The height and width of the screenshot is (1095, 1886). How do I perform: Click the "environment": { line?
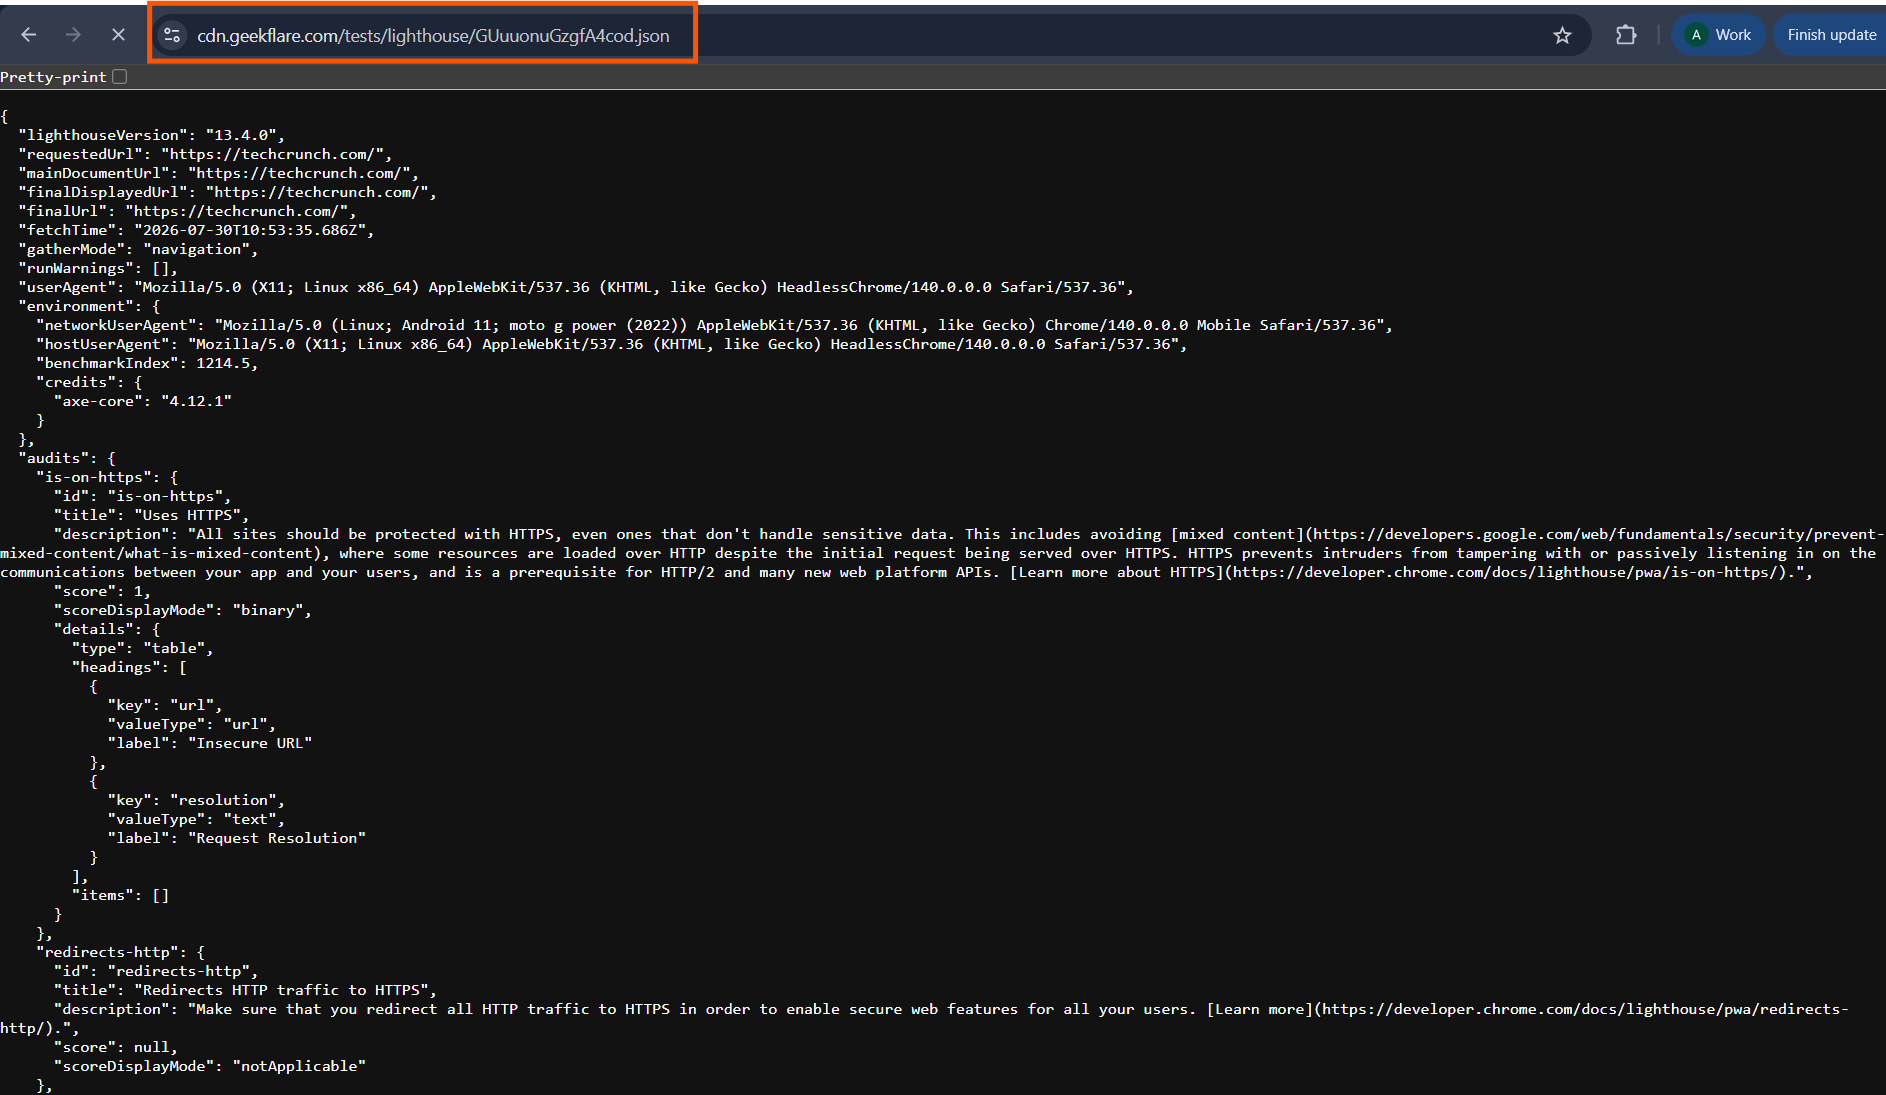pos(89,306)
